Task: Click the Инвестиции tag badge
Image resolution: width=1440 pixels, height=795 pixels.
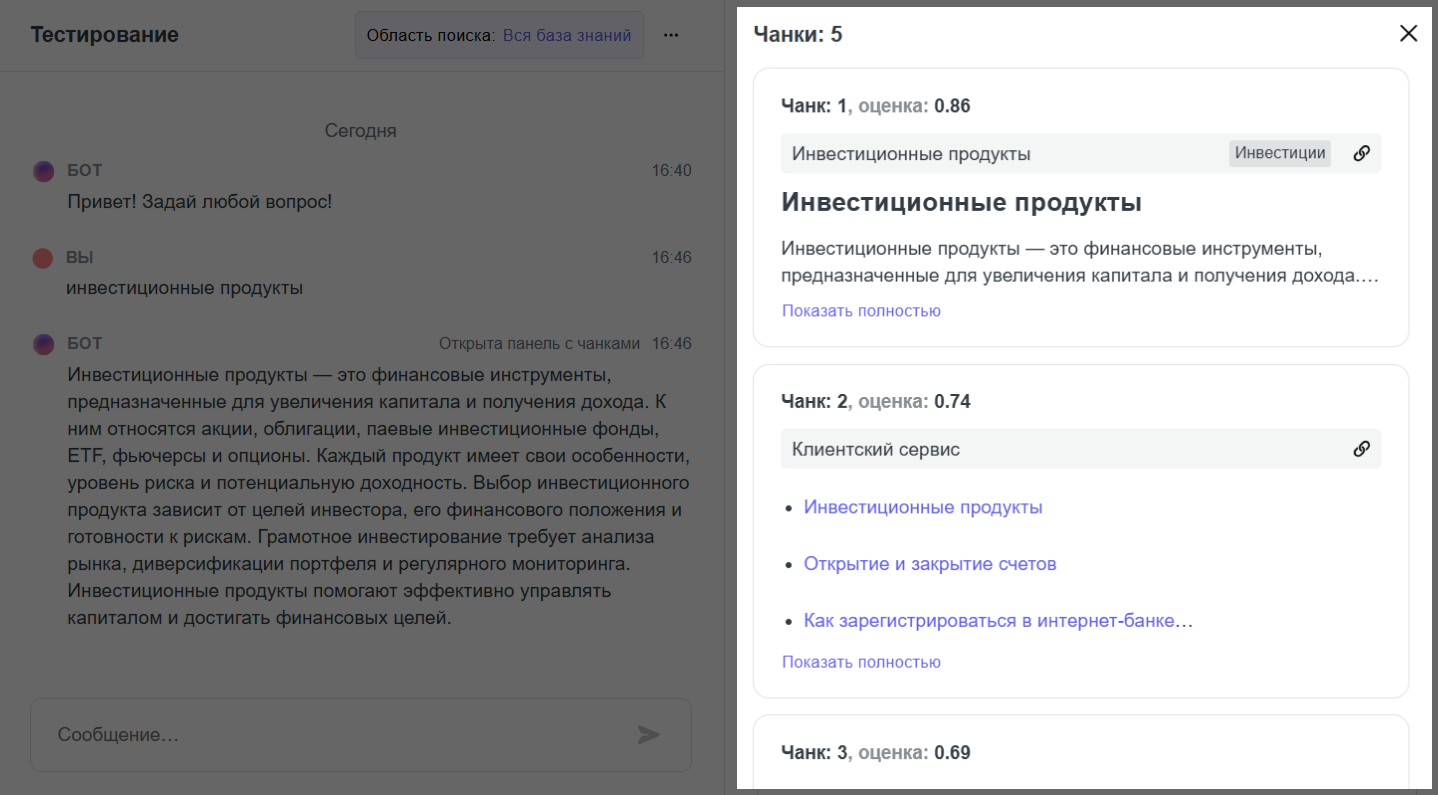Action: tap(1279, 153)
